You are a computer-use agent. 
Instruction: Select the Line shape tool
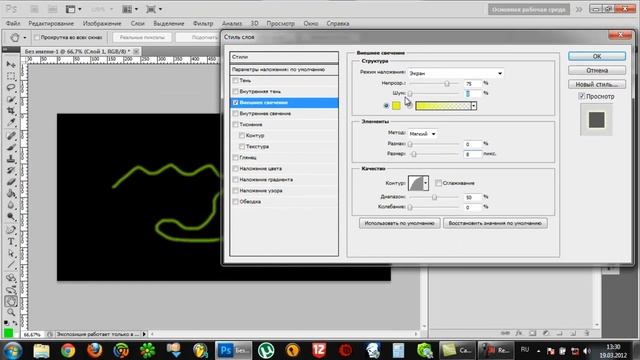tap(11, 265)
